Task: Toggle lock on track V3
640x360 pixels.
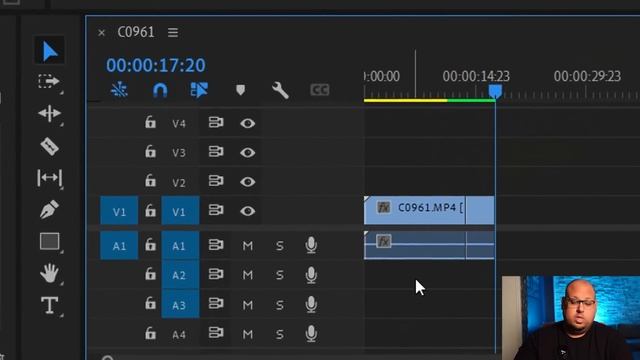Action: (x=150, y=151)
